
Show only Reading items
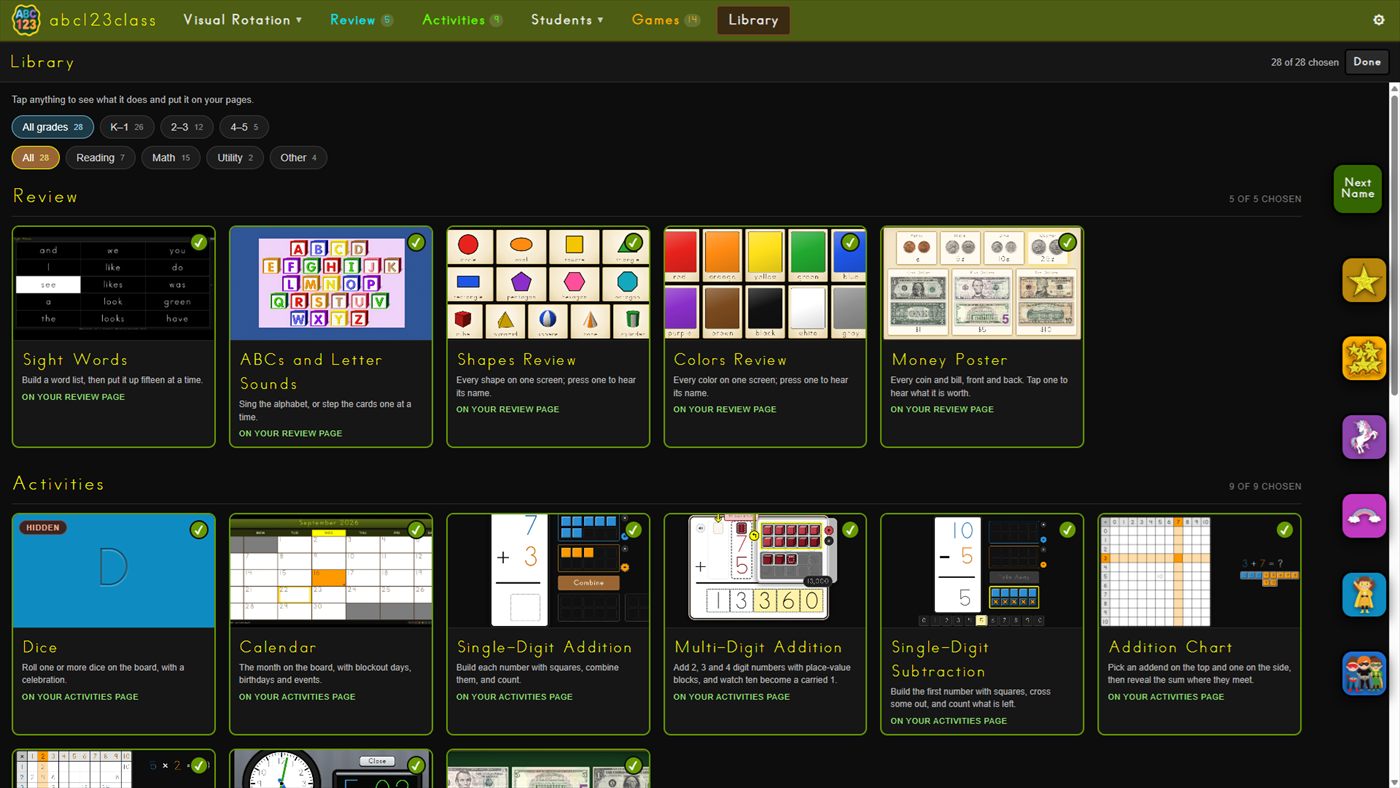click(x=100, y=157)
